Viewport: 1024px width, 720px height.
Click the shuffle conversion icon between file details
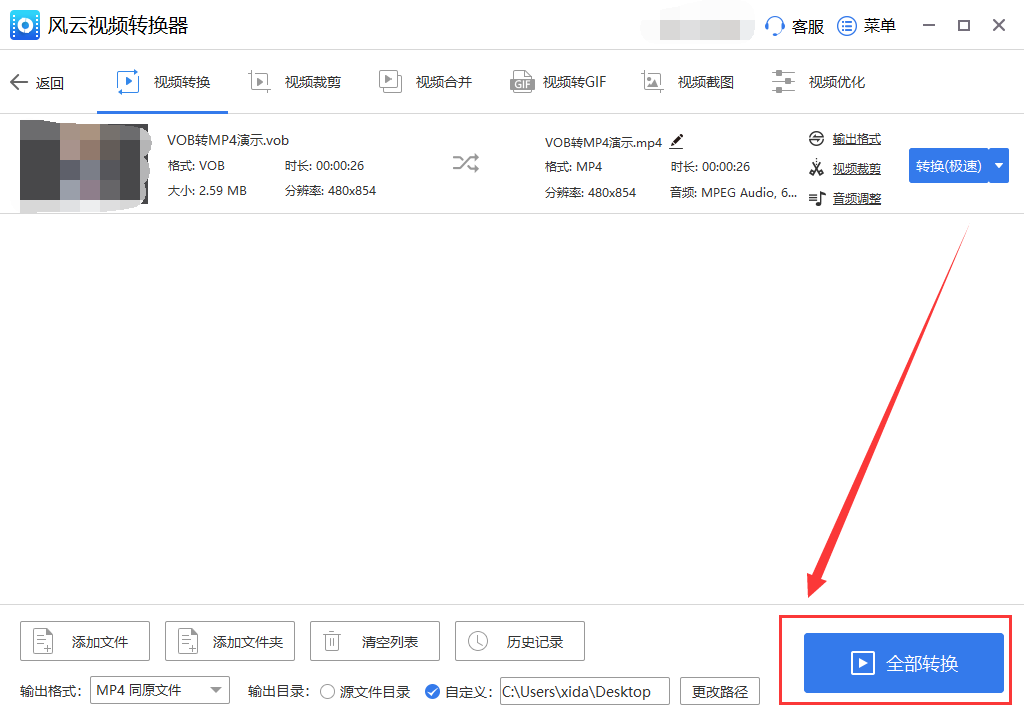tap(465, 164)
